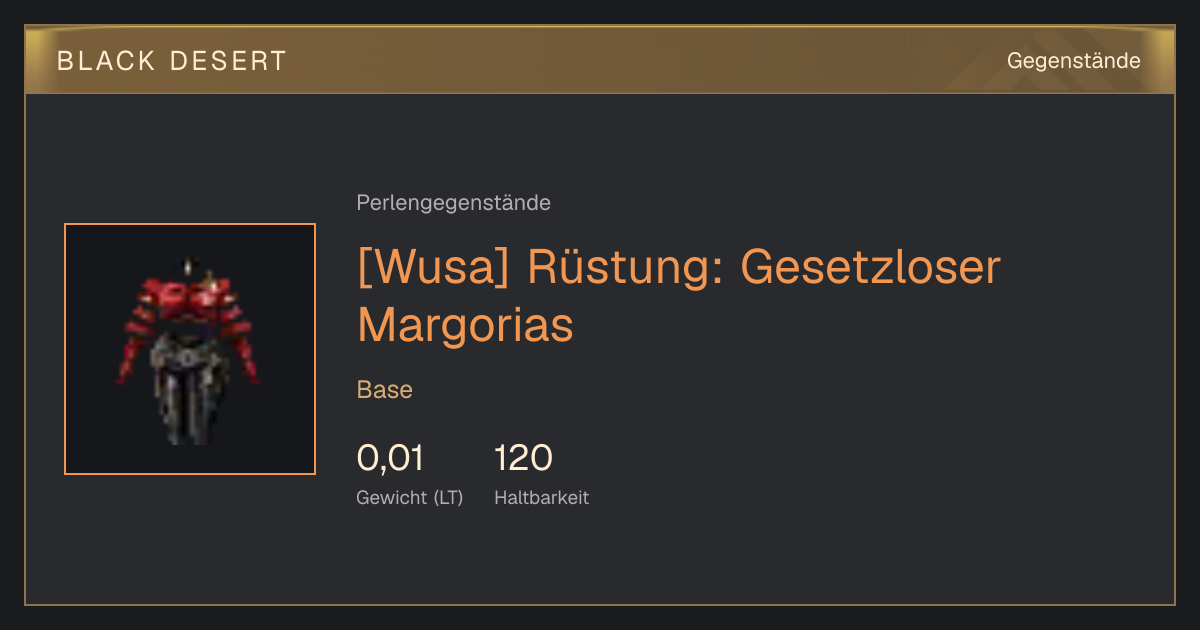Select the Base grade label
This screenshot has width=1200, height=630.
[385, 390]
